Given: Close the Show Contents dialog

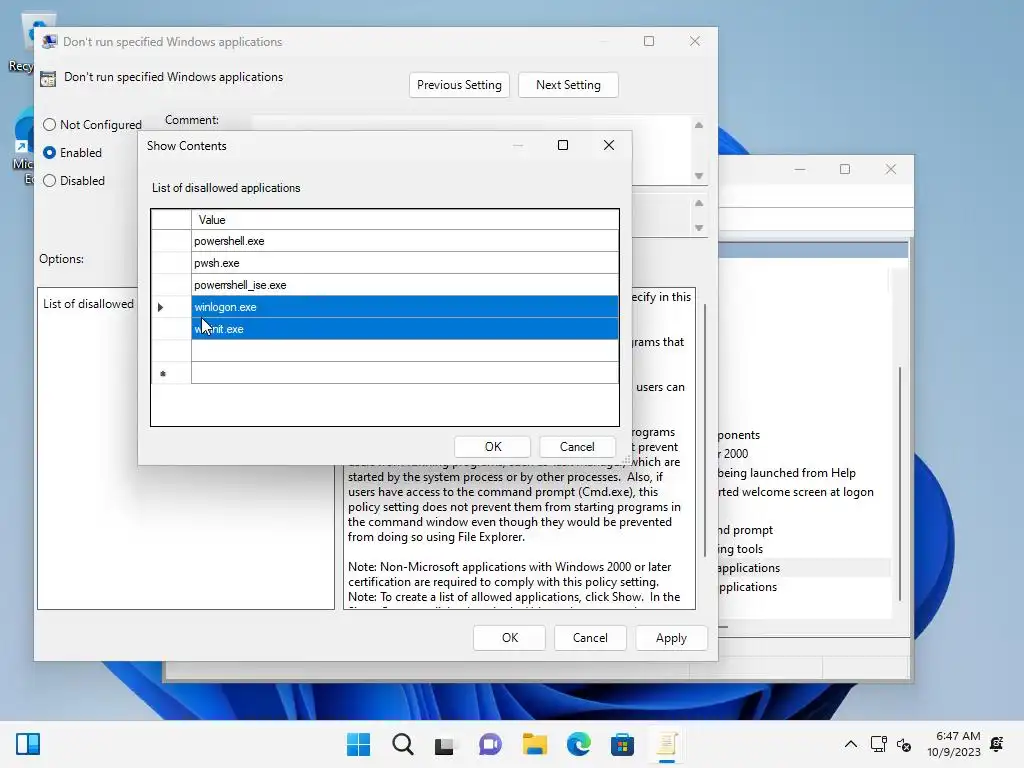Looking at the screenshot, I should tap(609, 145).
